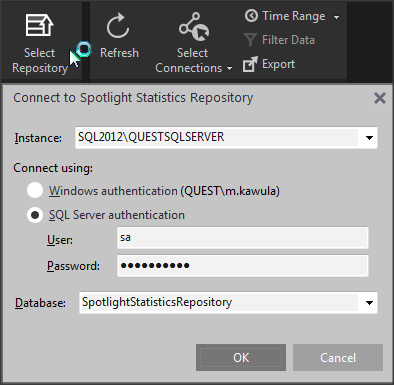This screenshot has width=394, height=385.
Task: Click the Select Connections share icon
Action: click(x=194, y=27)
